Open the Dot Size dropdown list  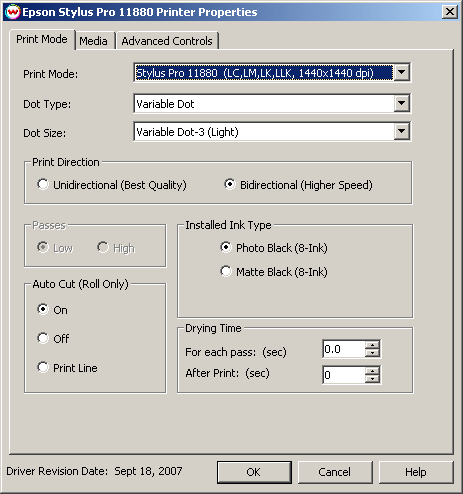pyautogui.click(x=401, y=131)
